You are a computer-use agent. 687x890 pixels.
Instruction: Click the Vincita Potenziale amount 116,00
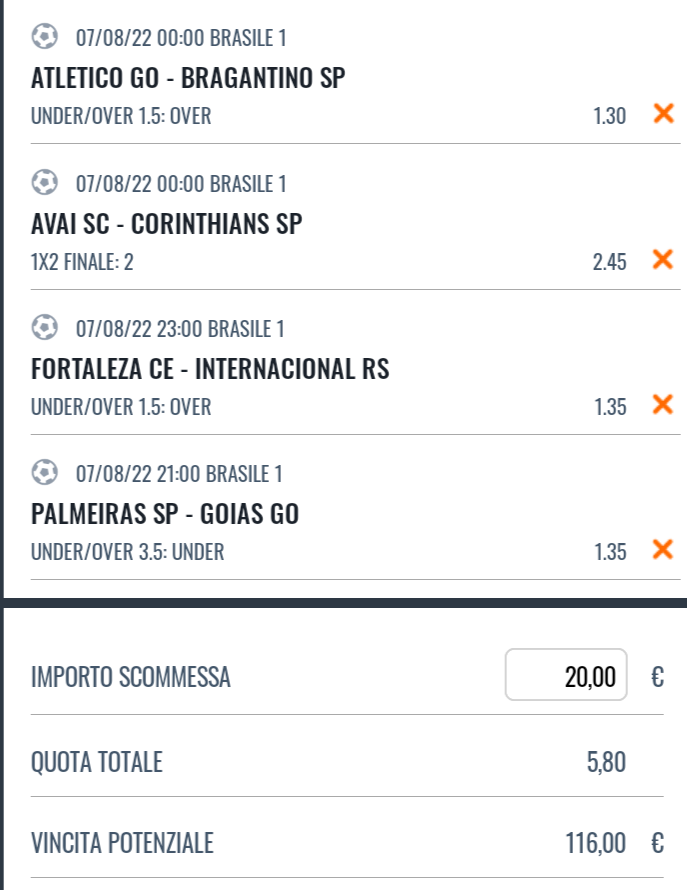596,844
